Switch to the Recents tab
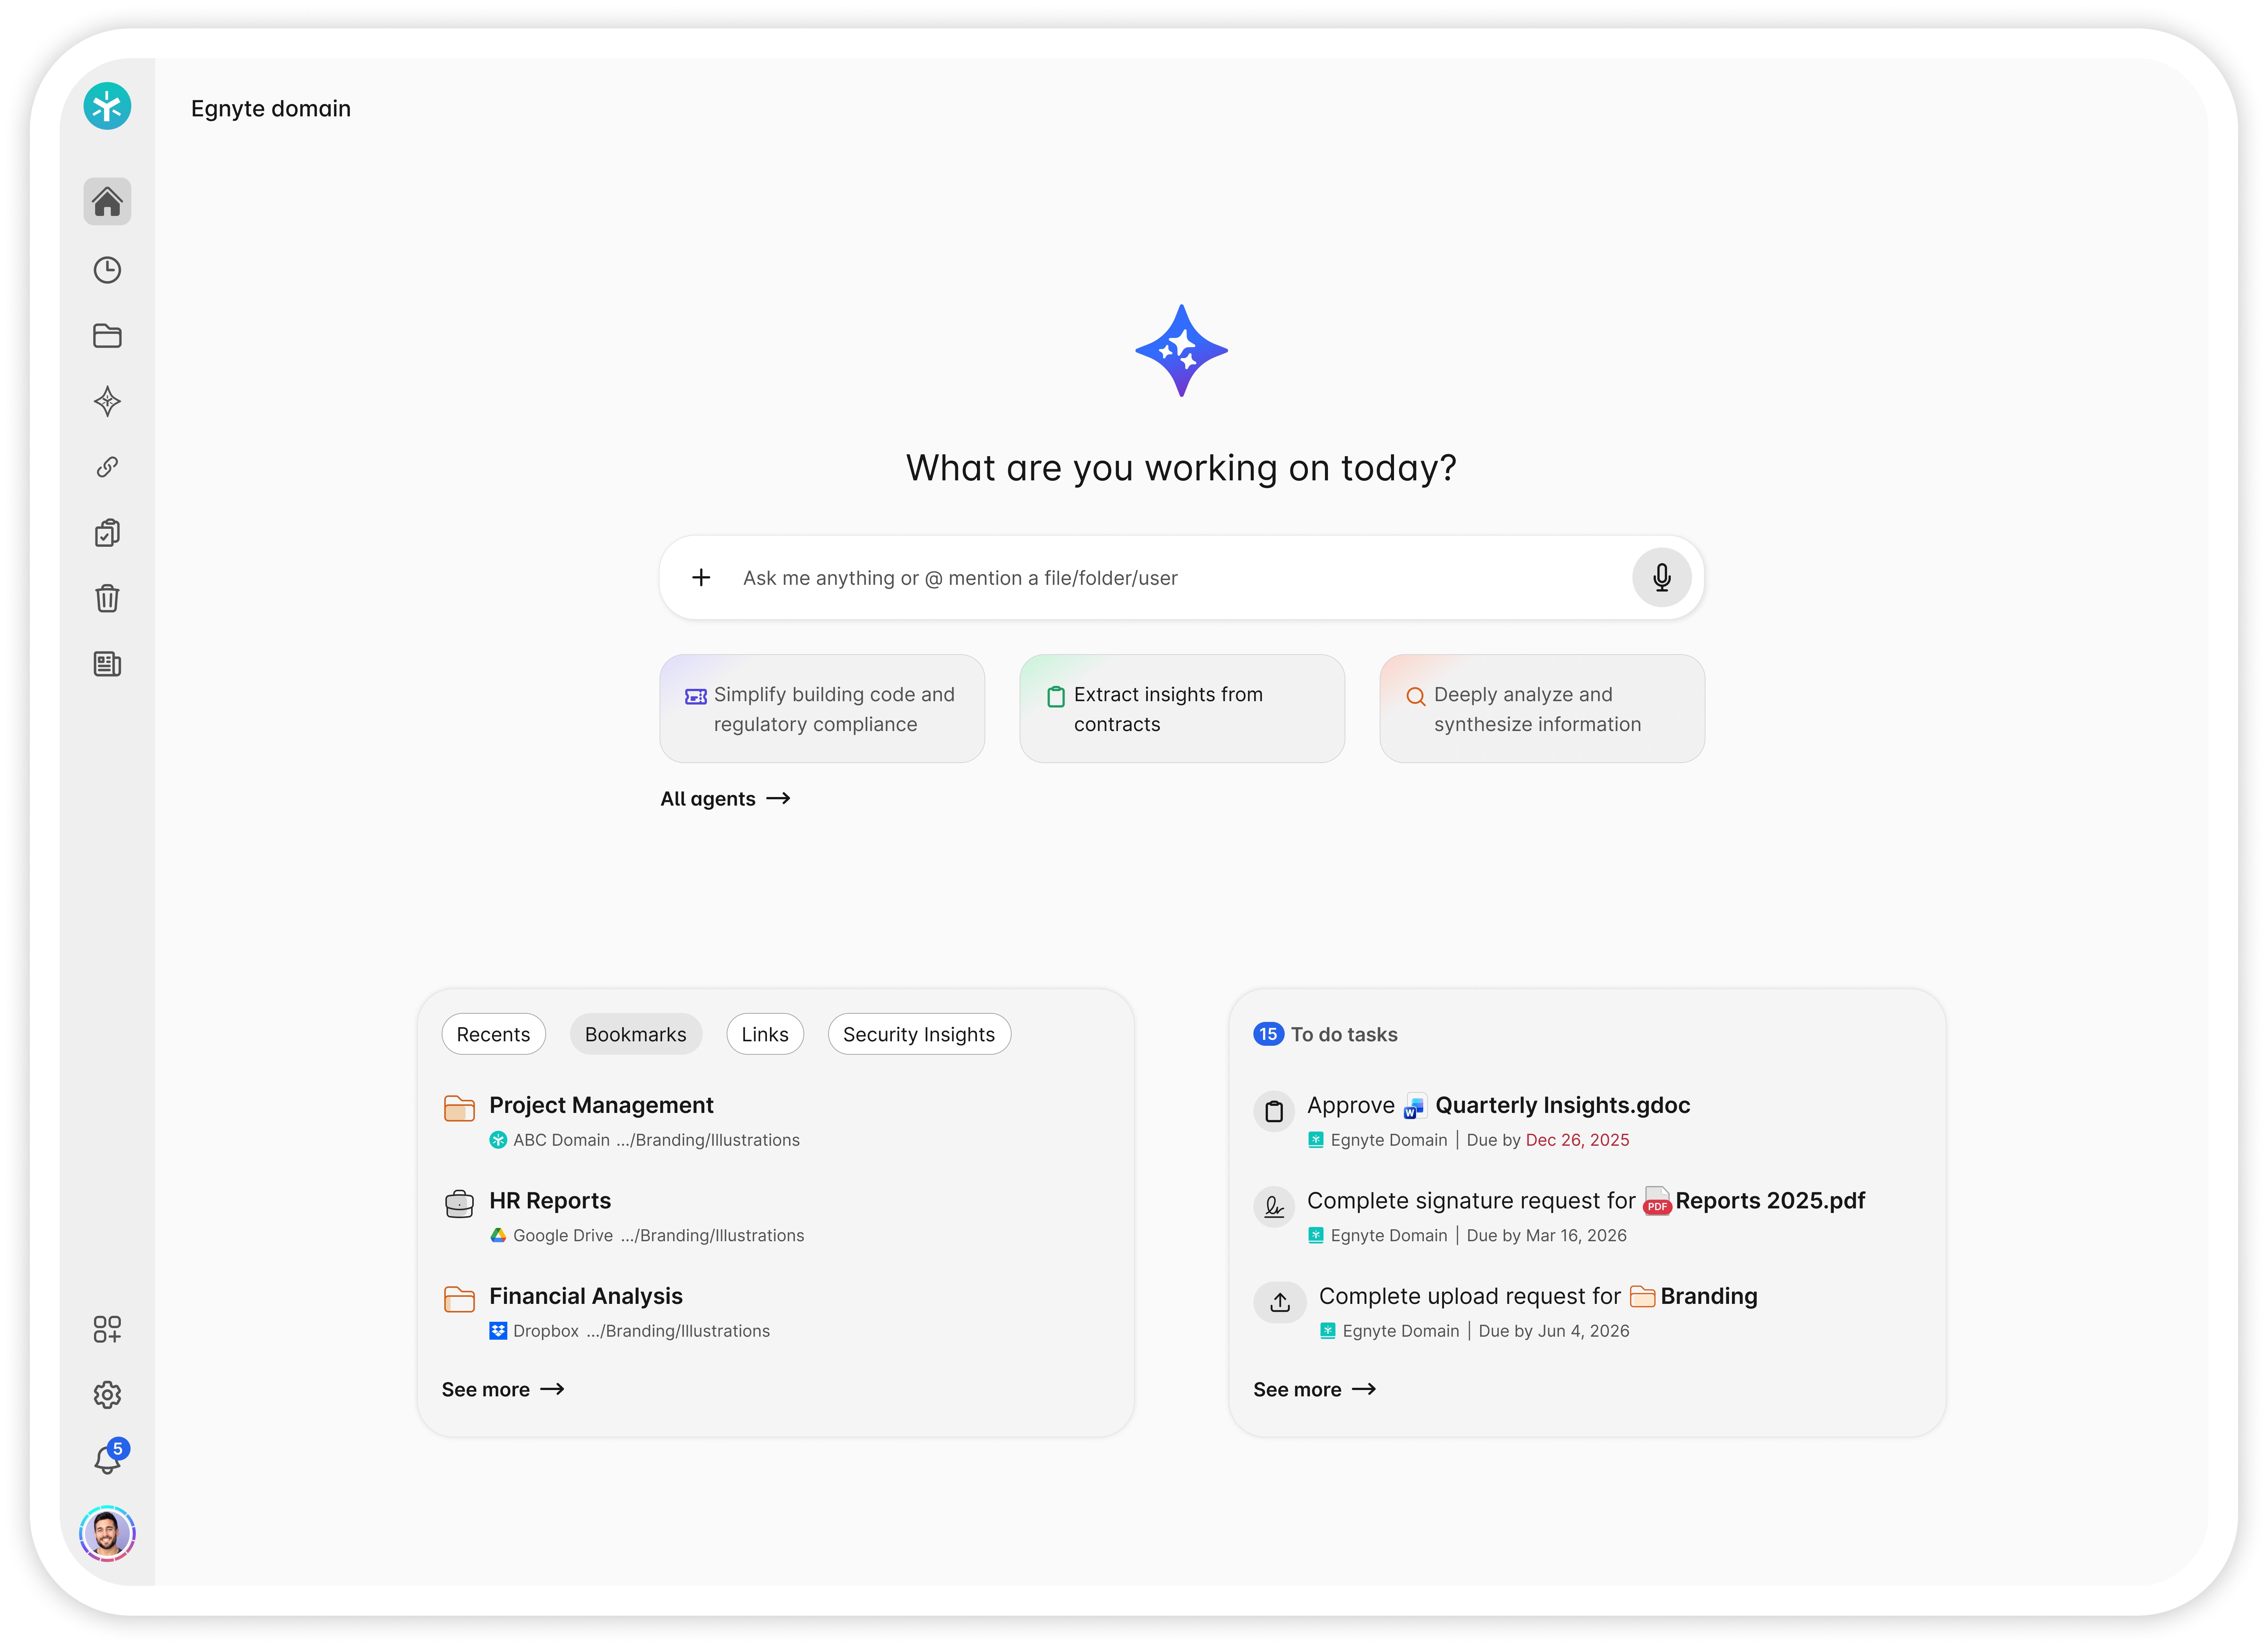 [493, 1034]
